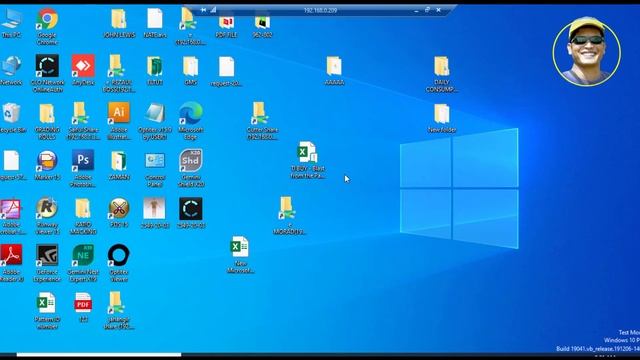
Task: Click the horizontal scrollbar at the bottom
Action: (x=99, y=355)
